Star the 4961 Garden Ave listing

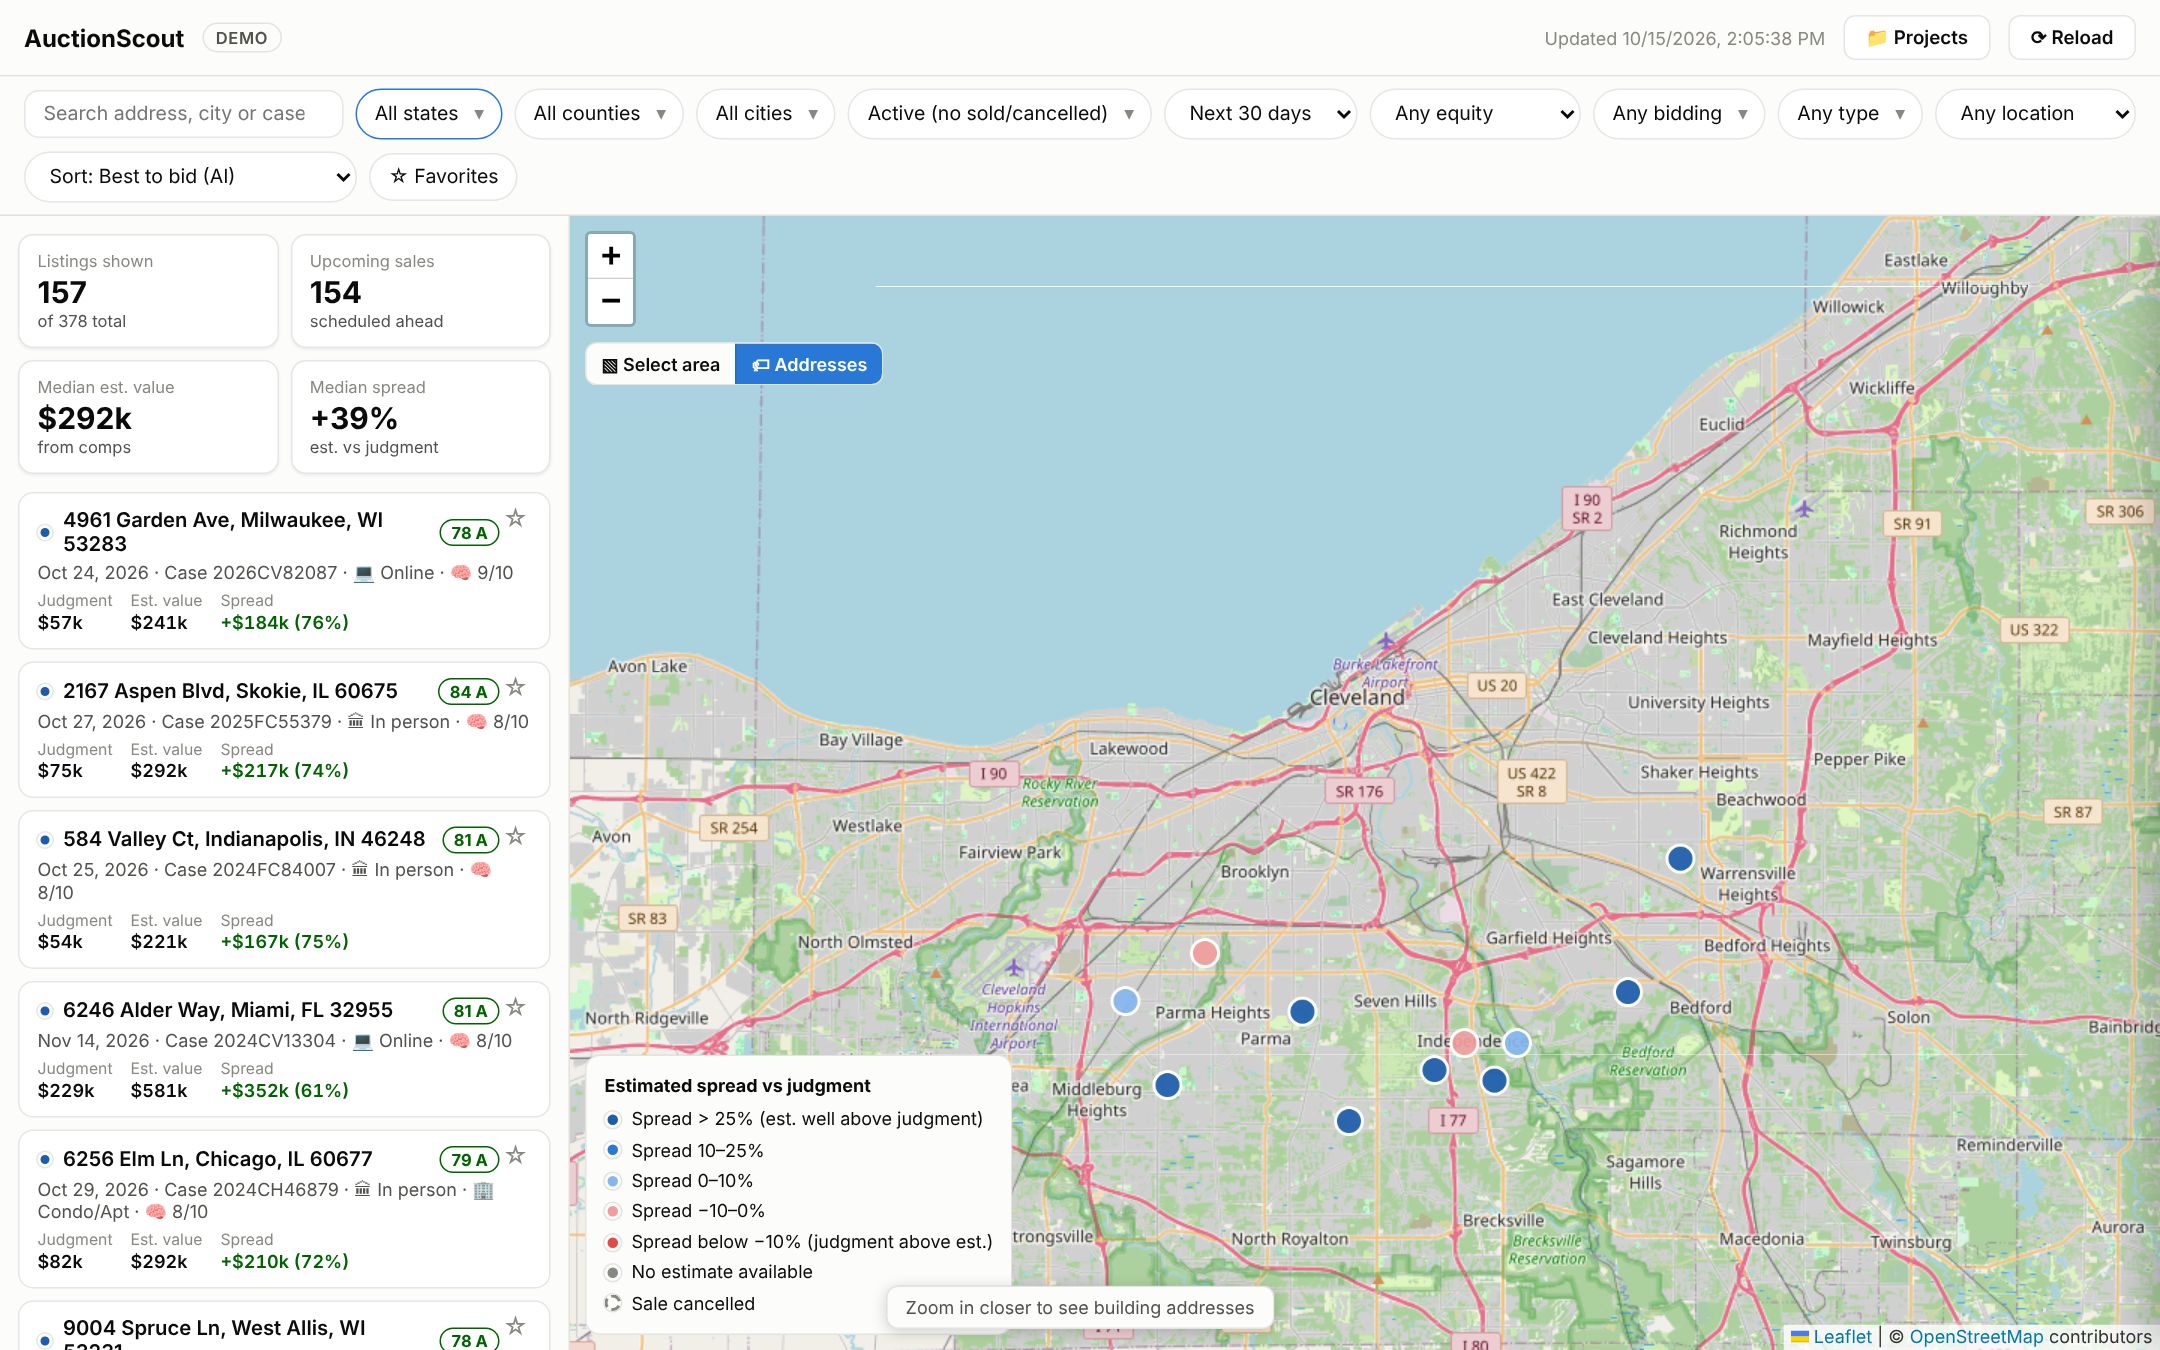point(516,518)
